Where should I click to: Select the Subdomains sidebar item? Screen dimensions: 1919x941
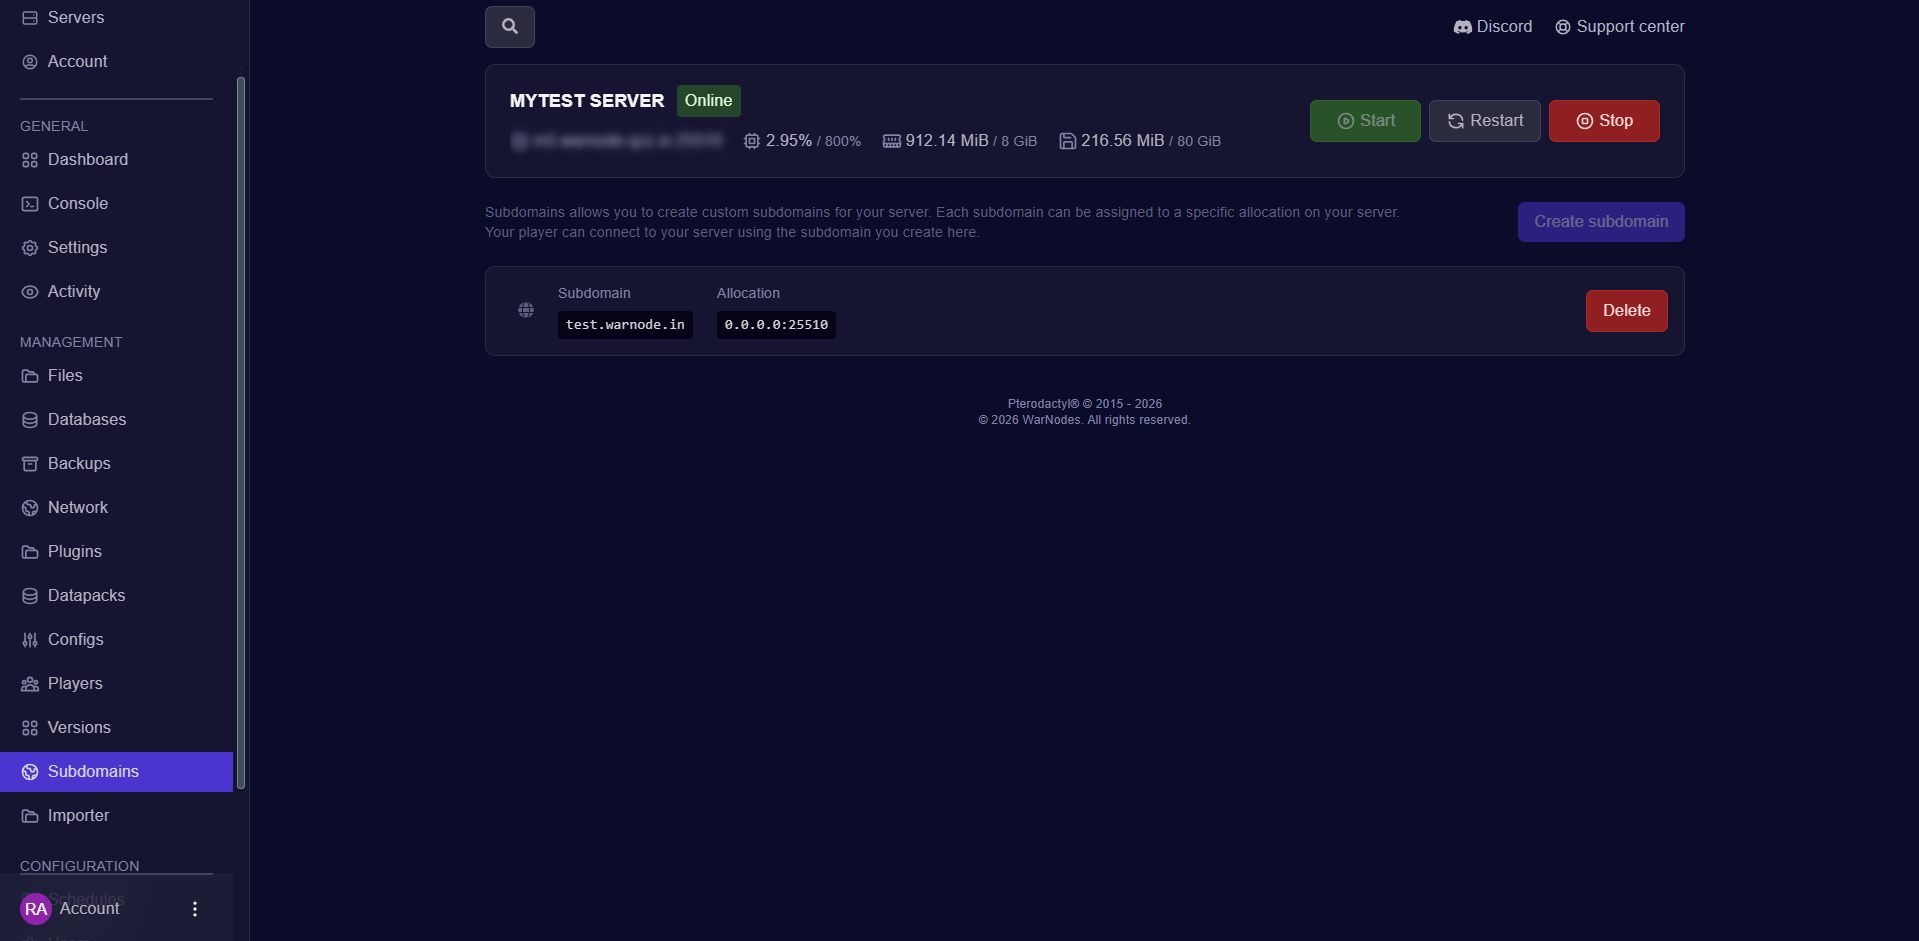[x=116, y=772]
